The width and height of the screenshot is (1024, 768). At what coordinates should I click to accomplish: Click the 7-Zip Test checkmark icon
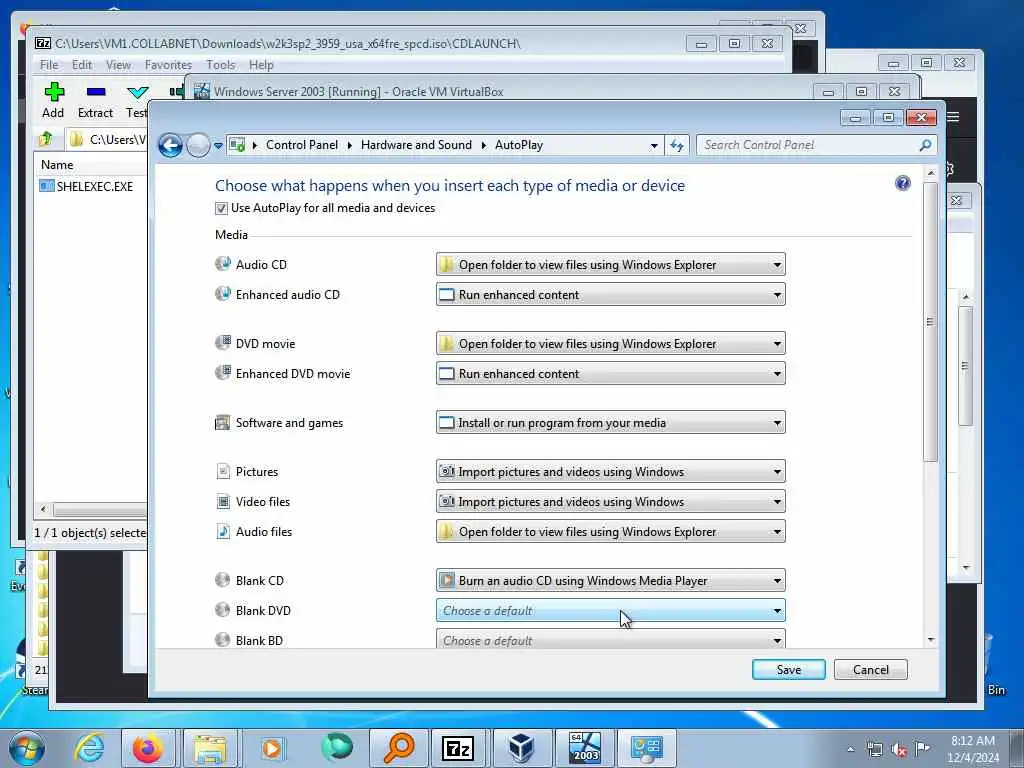[138, 92]
